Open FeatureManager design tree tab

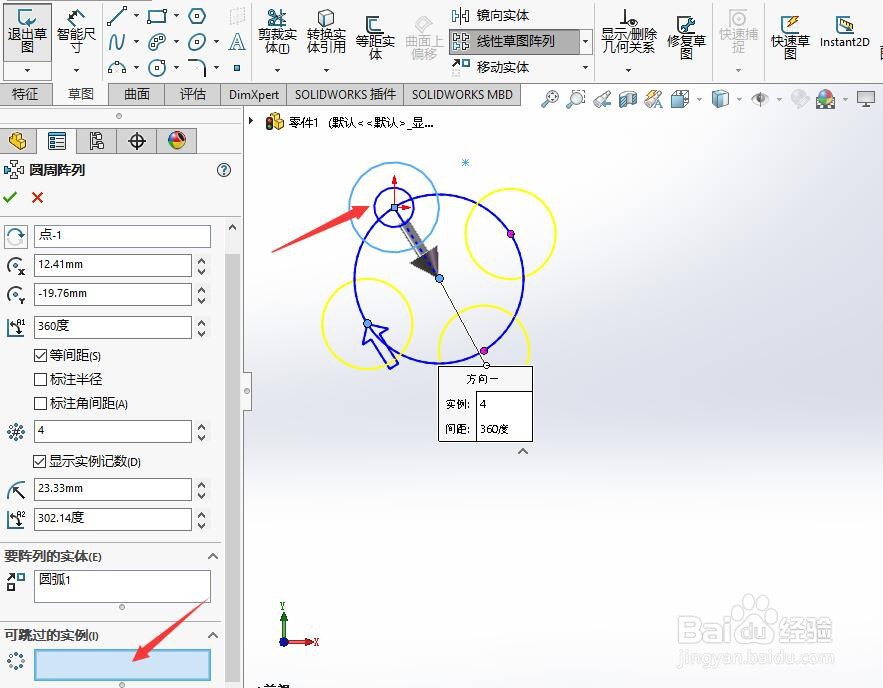pos(18,141)
